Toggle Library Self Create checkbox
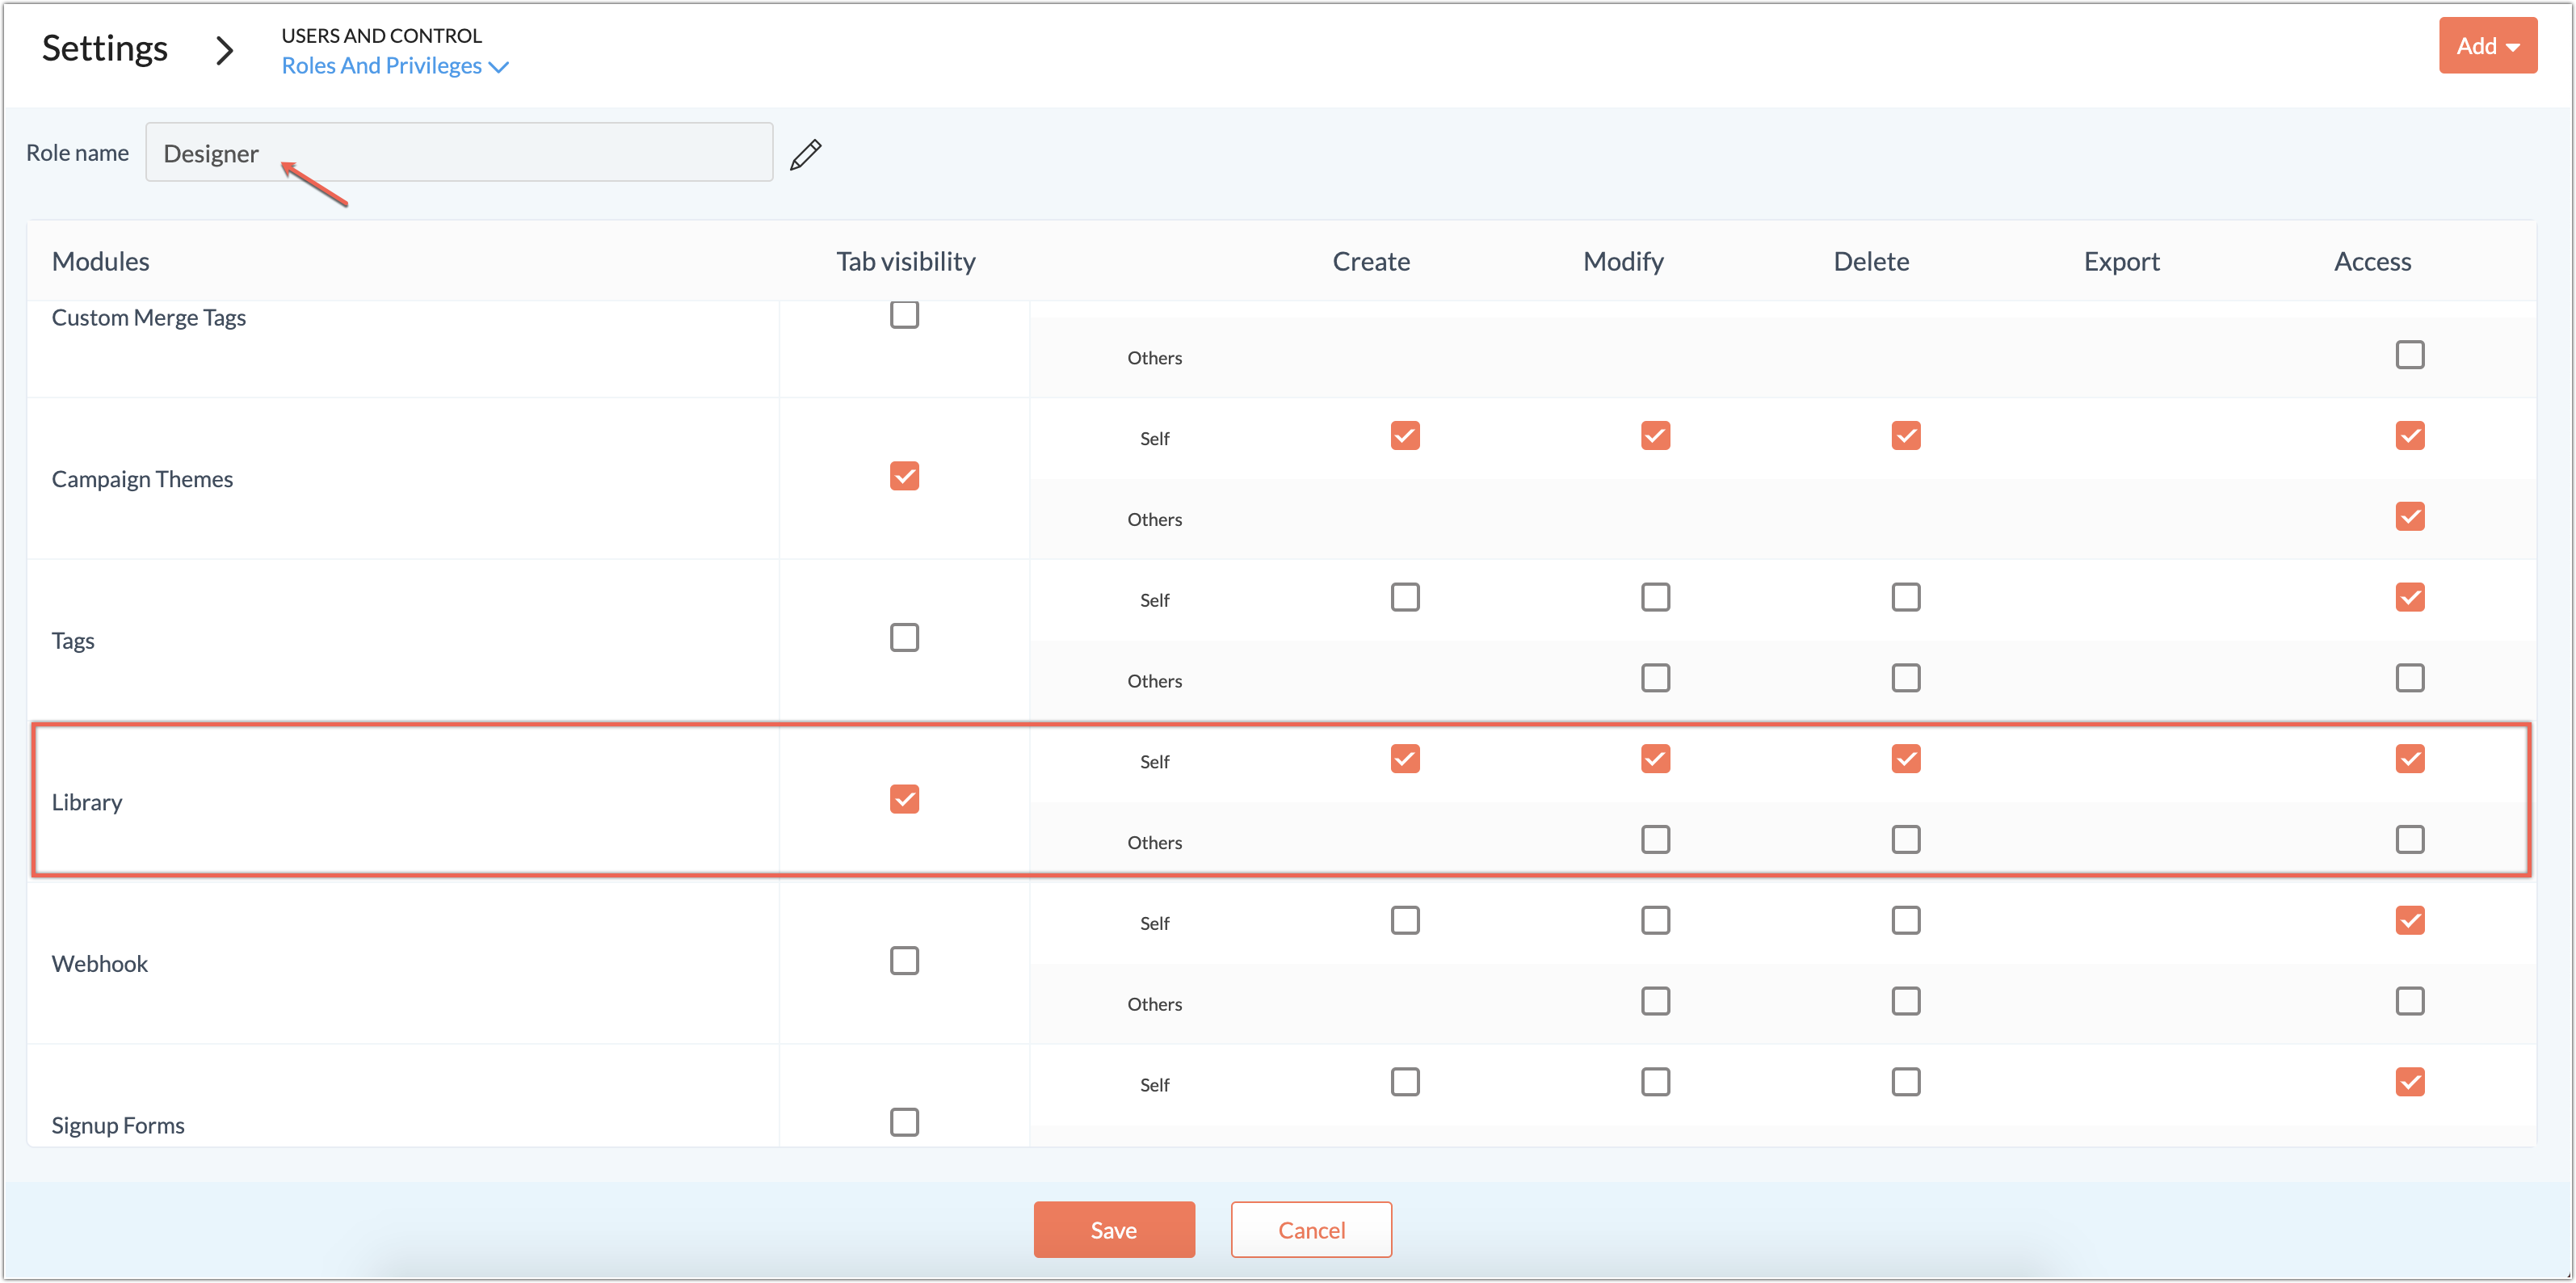This screenshot has width=2576, height=1283. click(1404, 759)
